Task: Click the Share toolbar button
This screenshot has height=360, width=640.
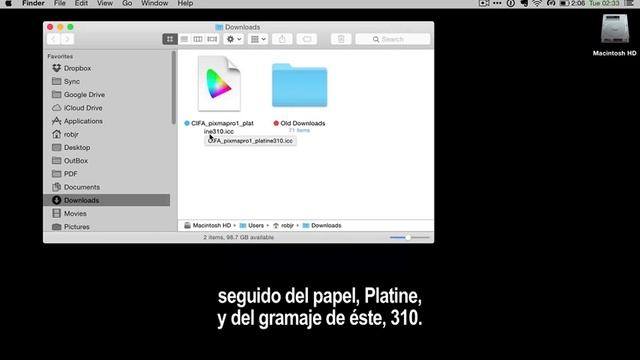Action: pyautogui.click(x=282, y=39)
